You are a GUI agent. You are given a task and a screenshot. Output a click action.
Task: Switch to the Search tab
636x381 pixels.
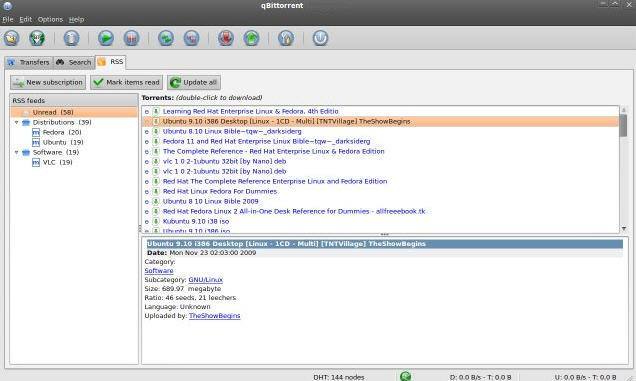click(74, 62)
